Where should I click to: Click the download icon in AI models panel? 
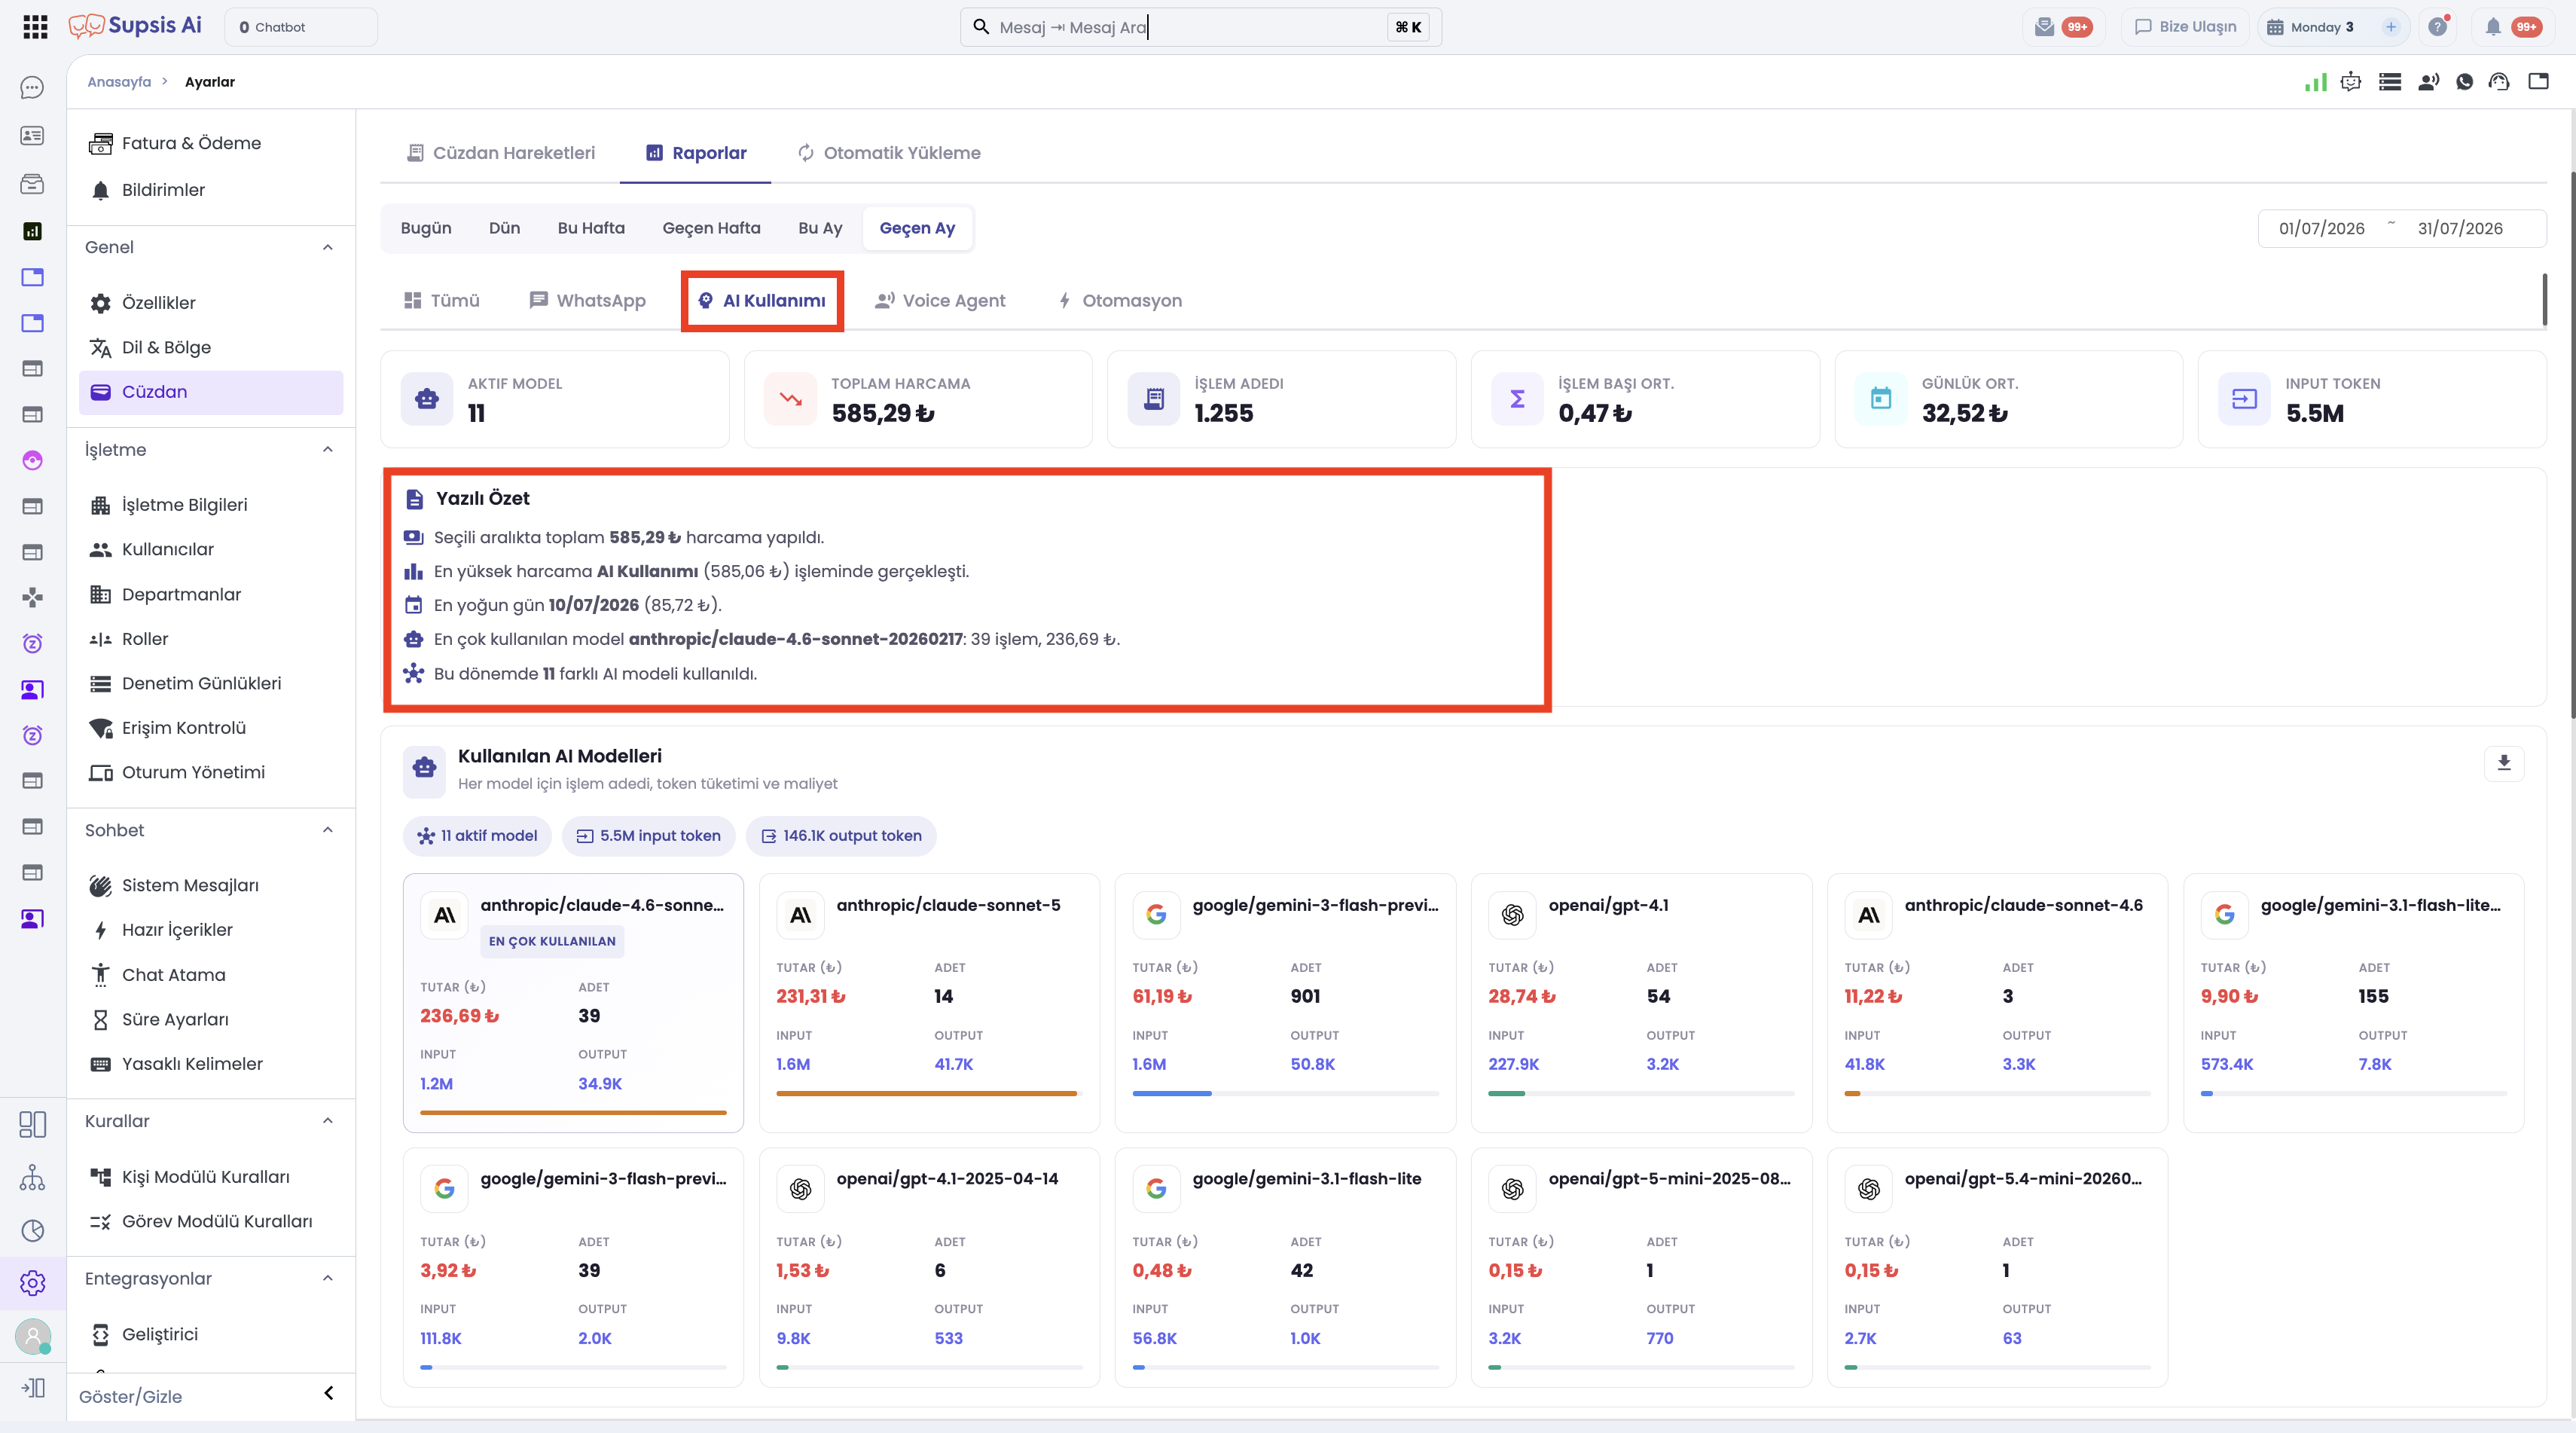tap(2503, 764)
